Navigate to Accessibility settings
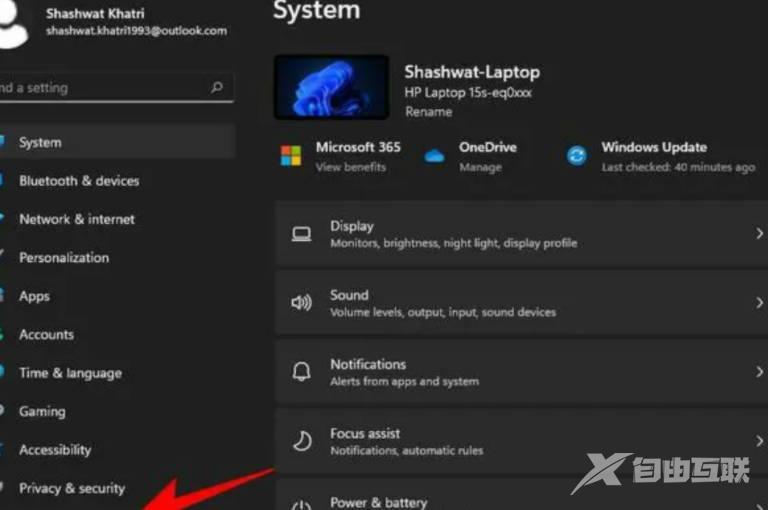 point(55,450)
